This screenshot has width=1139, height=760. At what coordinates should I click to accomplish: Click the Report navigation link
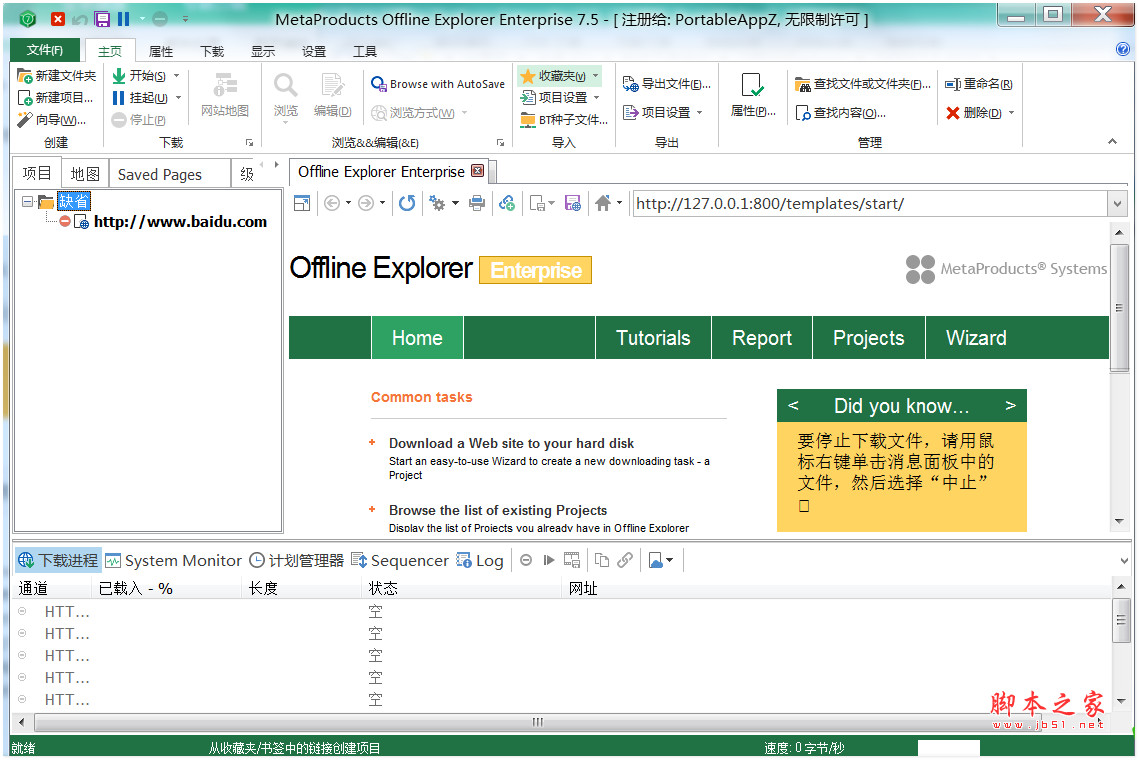(761, 338)
